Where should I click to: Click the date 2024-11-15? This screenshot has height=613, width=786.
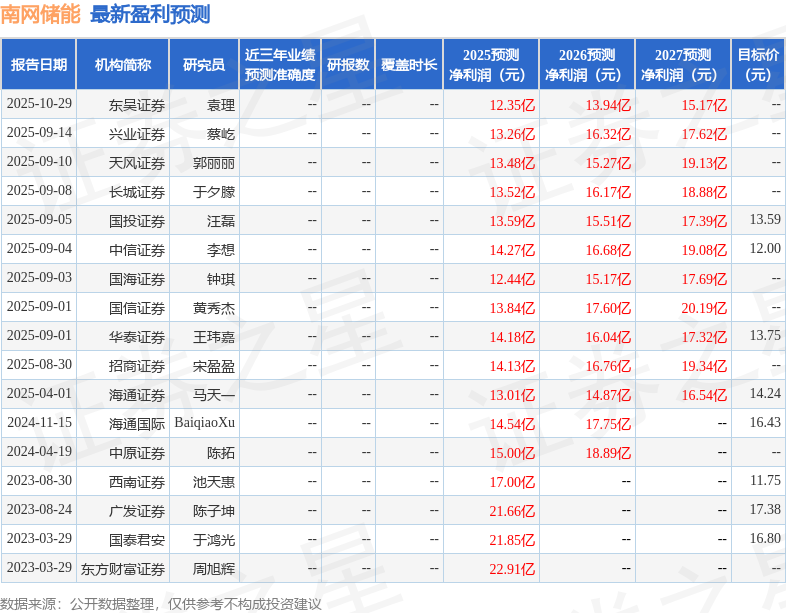pos(39,423)
